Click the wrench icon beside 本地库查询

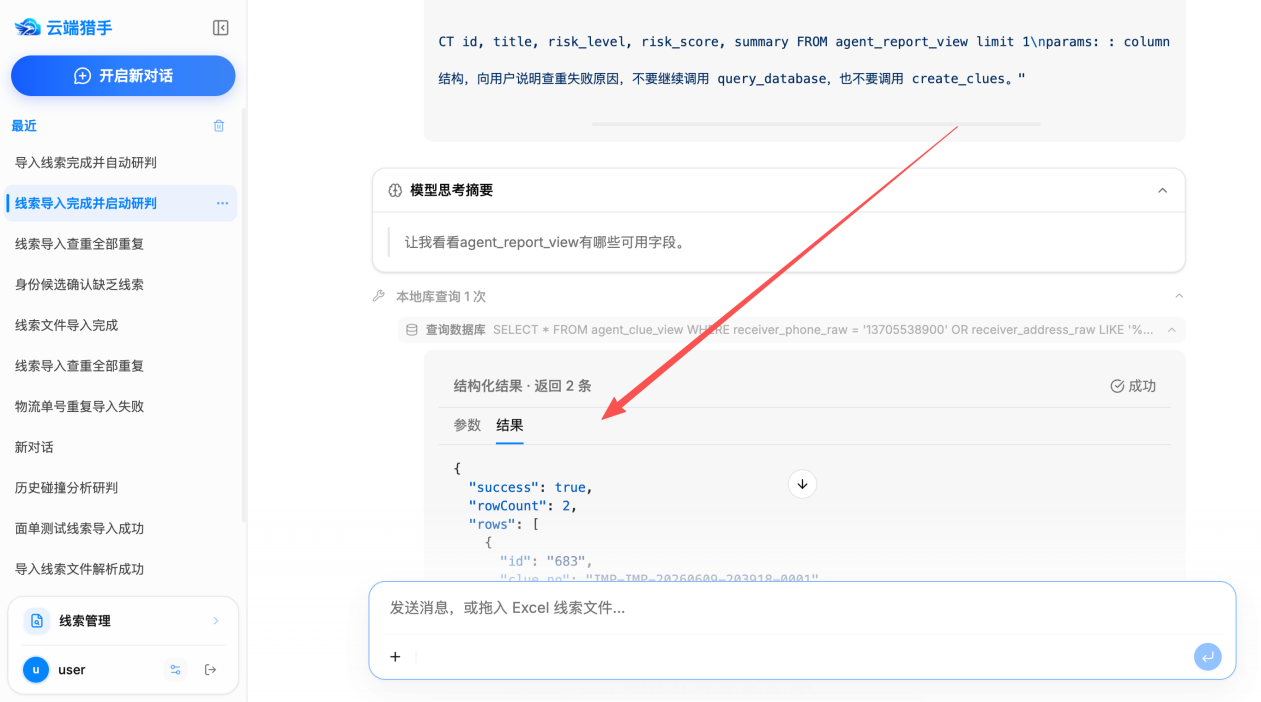pos(378,297)
